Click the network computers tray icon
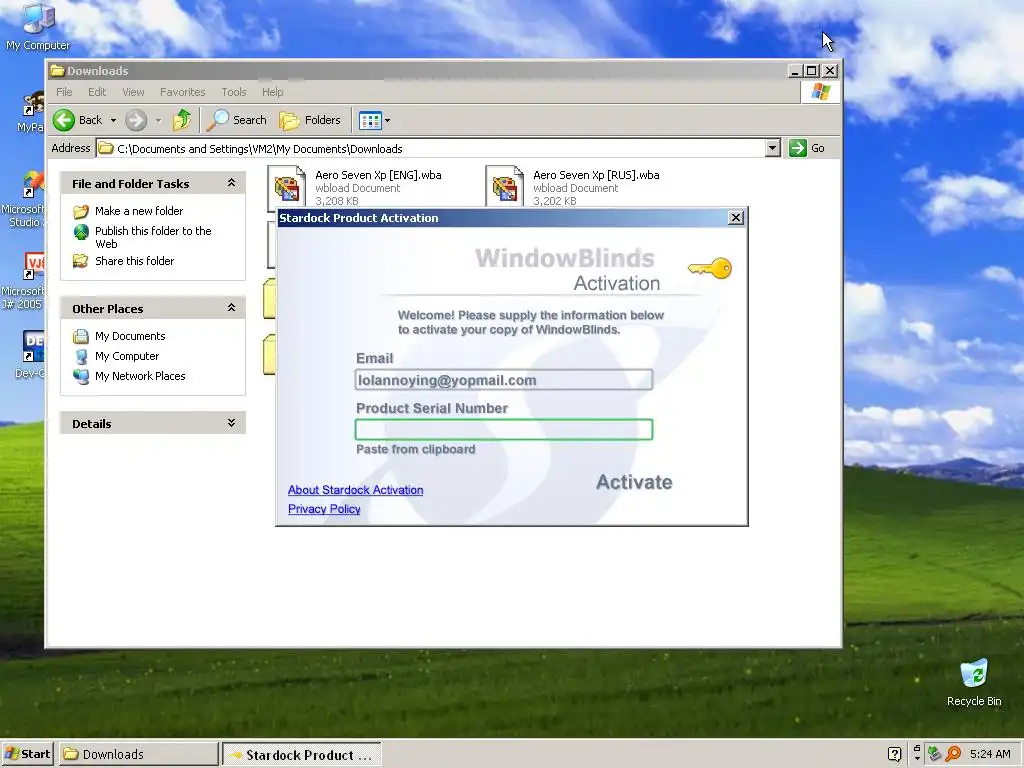This screenshot has height=768, width=1024. tap(935, 754)
